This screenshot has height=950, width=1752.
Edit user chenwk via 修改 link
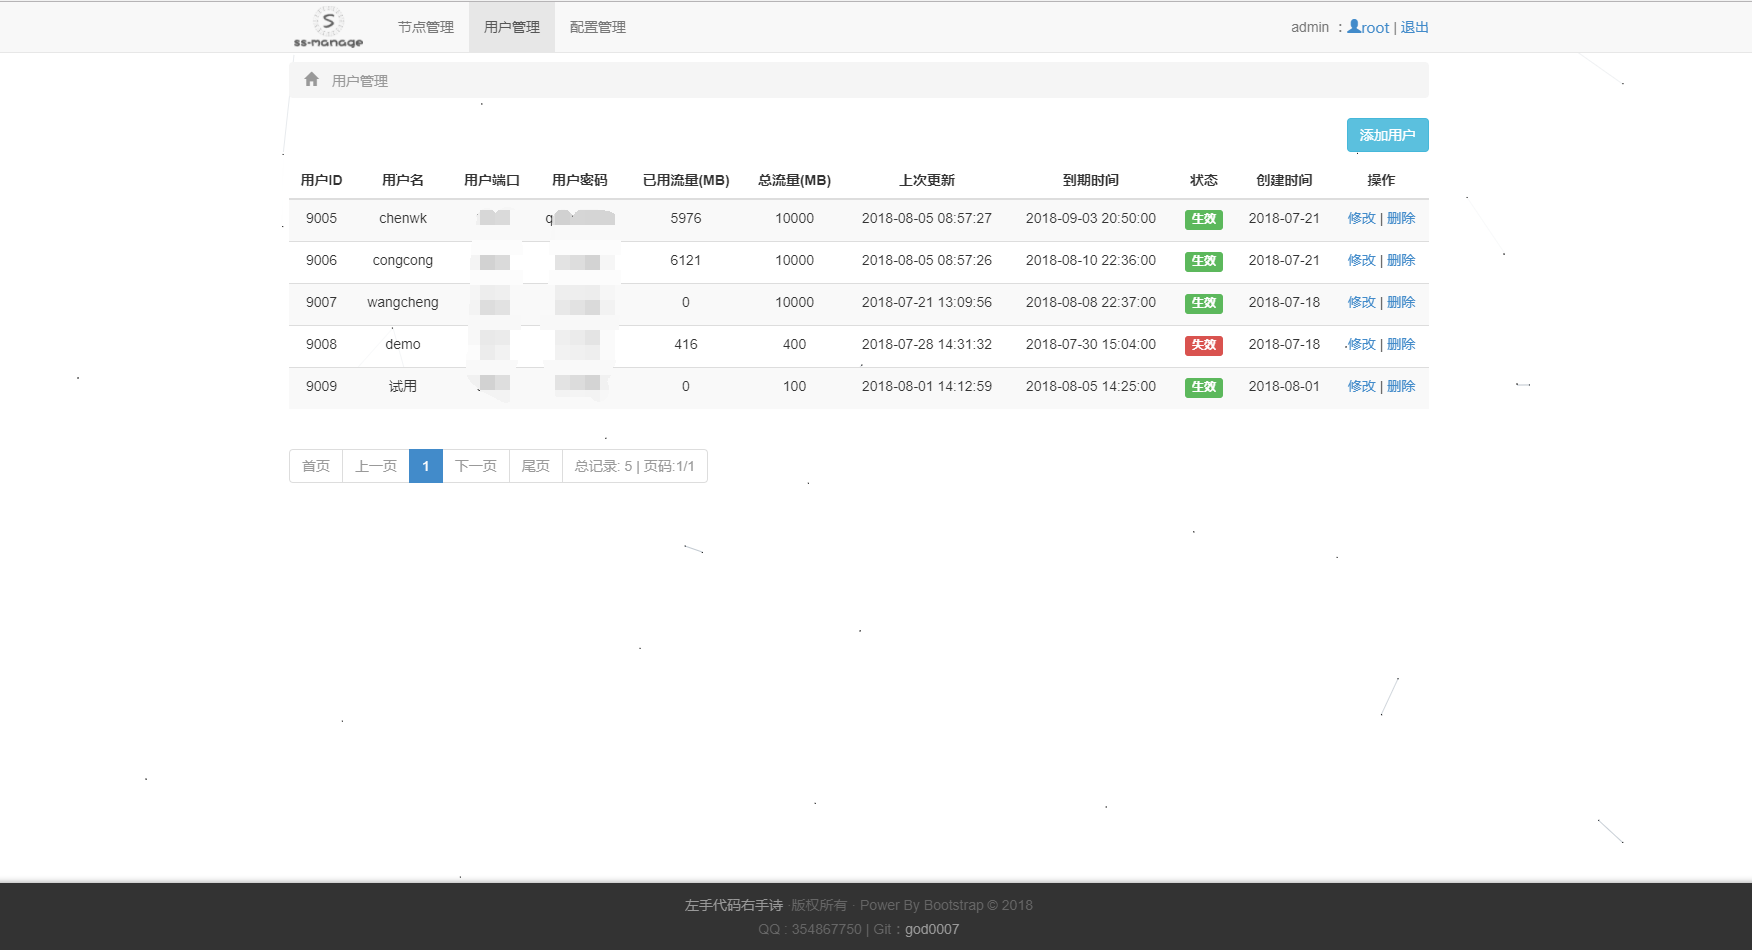point(1361,218)
